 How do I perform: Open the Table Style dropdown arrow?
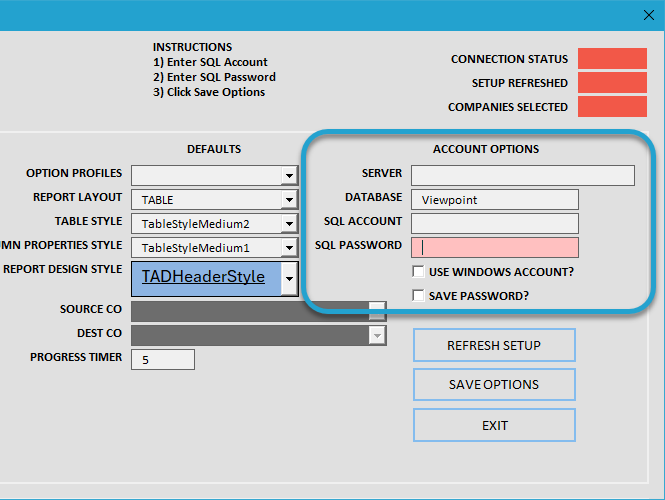[289, 223]
